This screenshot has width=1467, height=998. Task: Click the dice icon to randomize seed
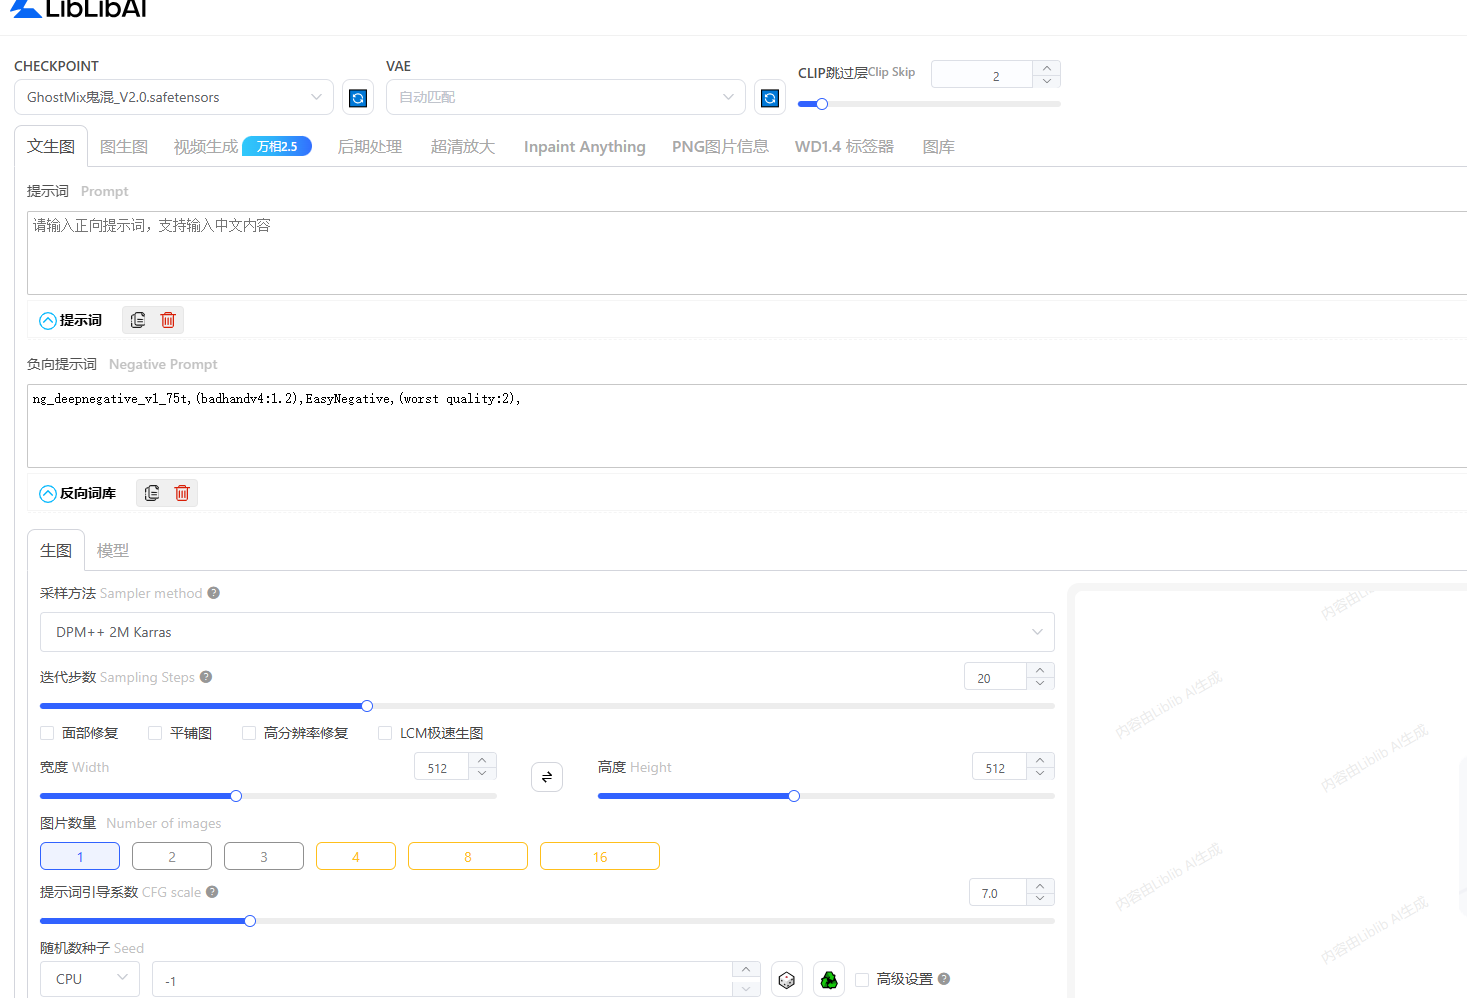tap(787, 980)
